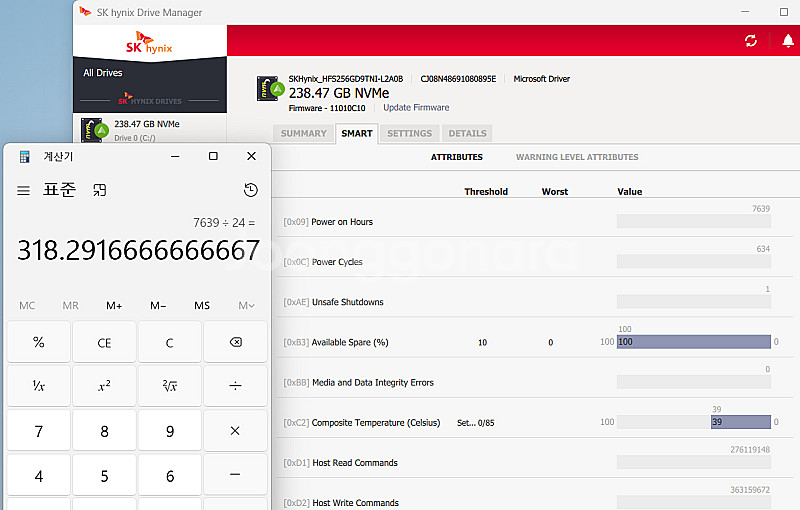The width and height of the screenshot is (800, 510).
Task: Click the Available Spare 100 value bar
Action: [694, 342]
